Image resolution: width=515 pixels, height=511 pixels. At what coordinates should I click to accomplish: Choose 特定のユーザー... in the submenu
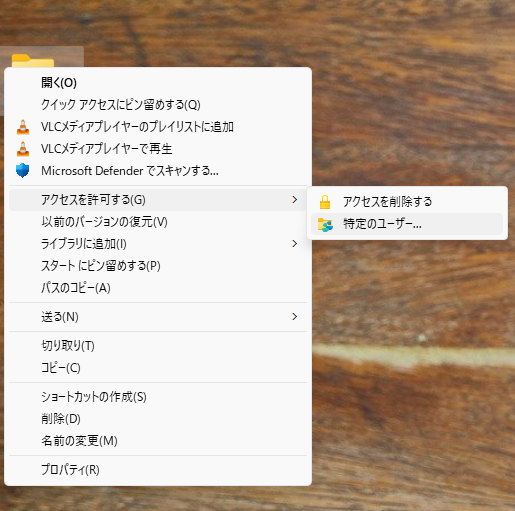(x=407, y=224)
